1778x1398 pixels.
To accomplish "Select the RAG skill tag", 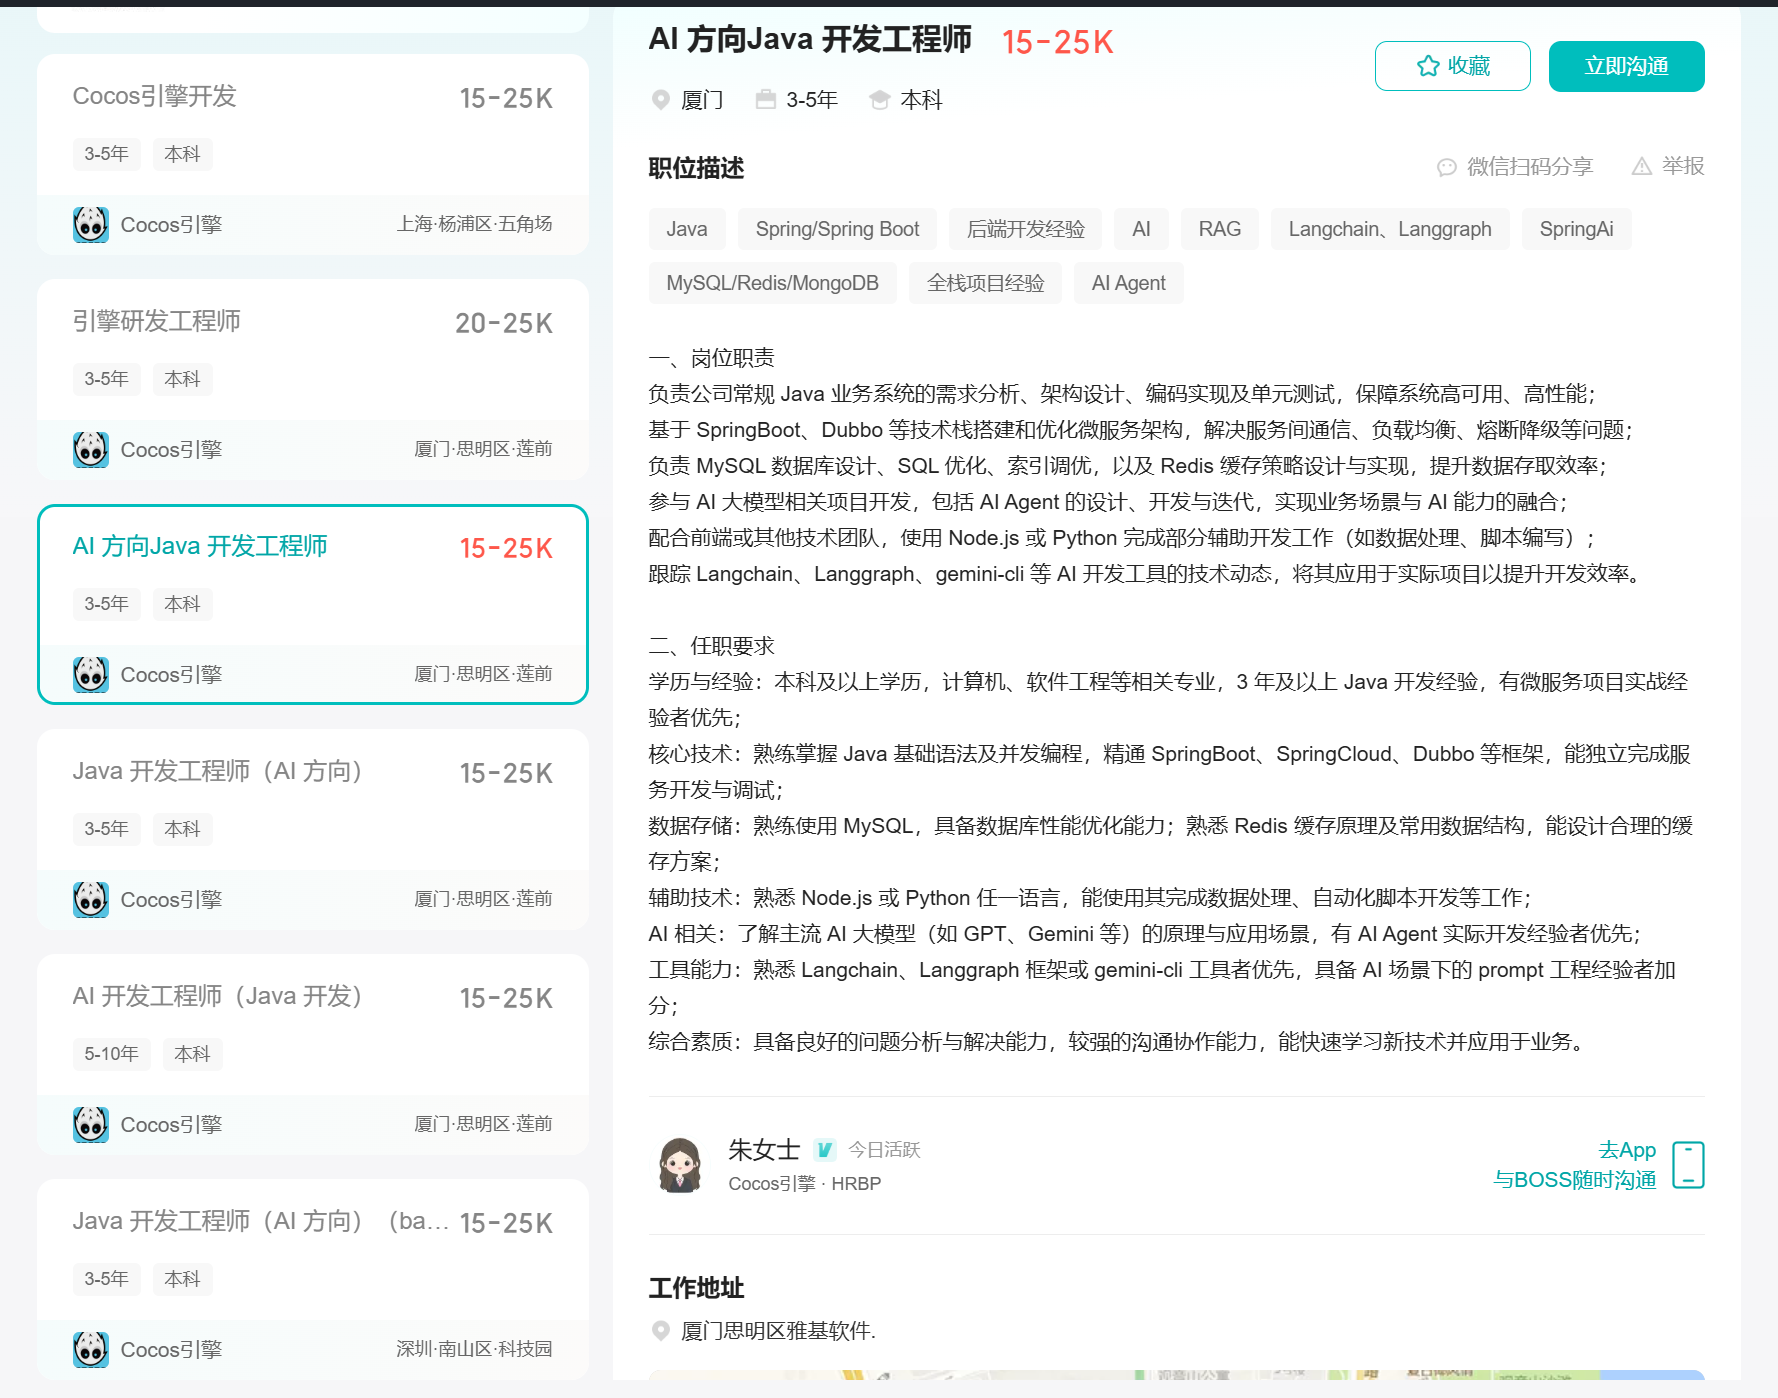I will pyautogui.click(x=1219, y=229).
